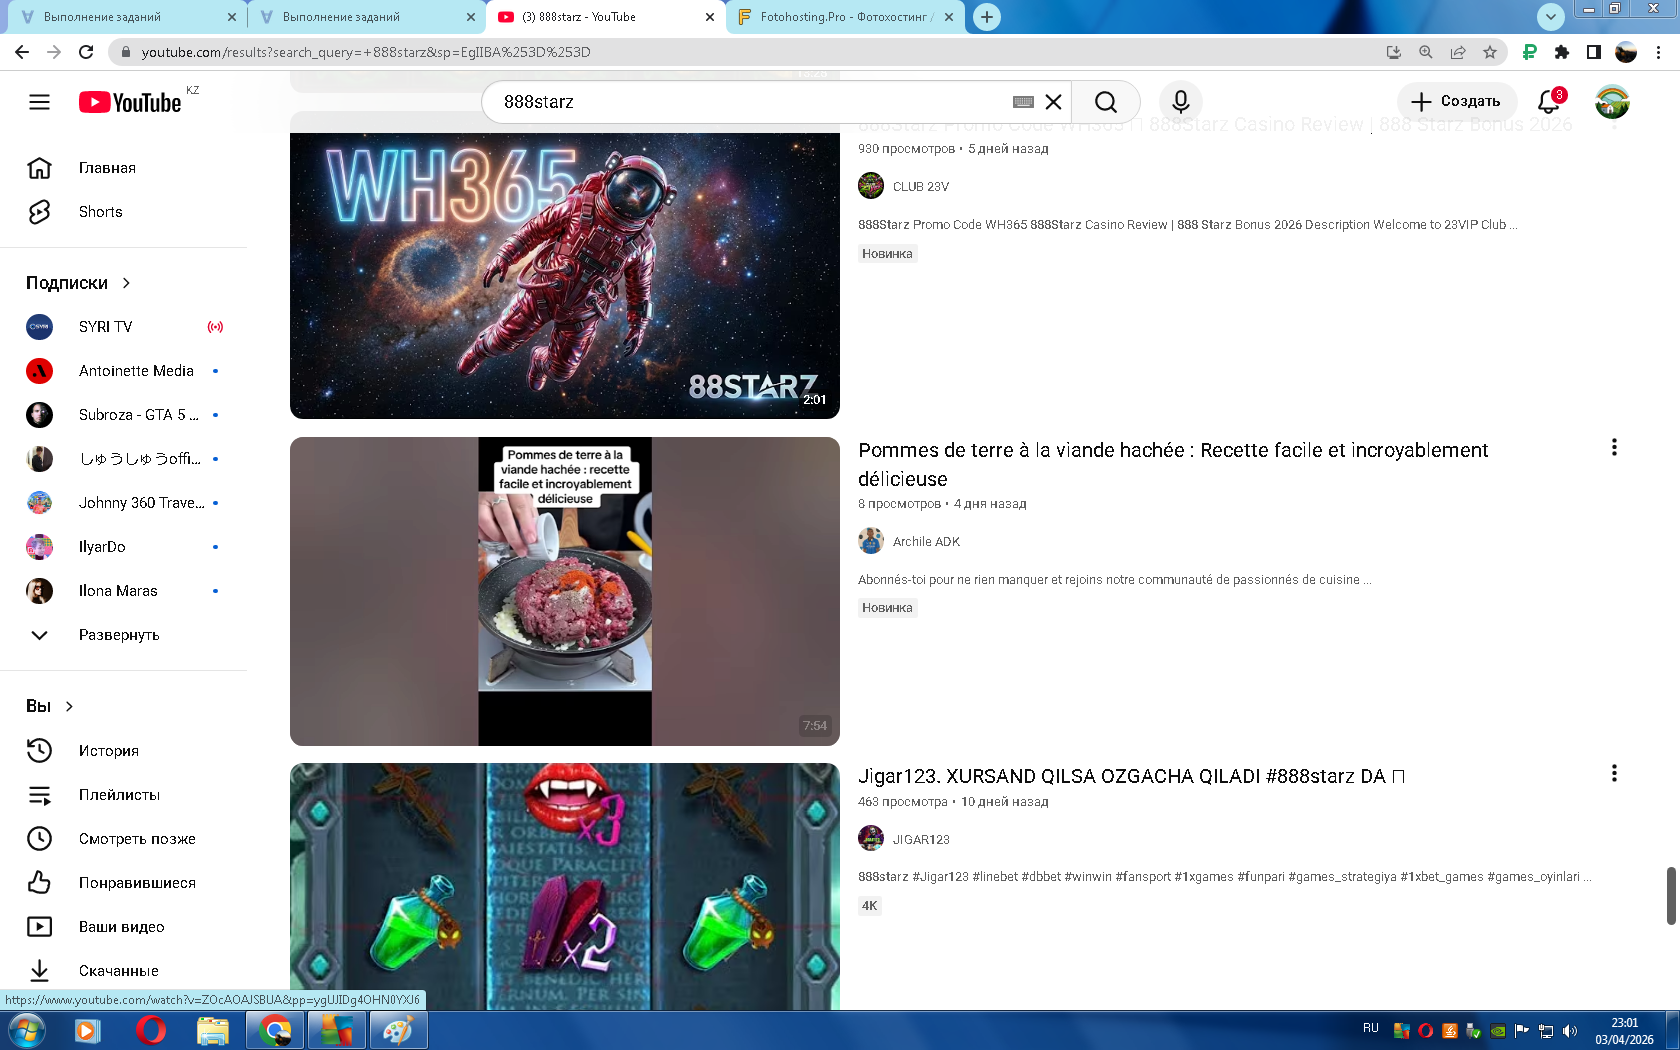The width and height of the screenshot is (1680, 1050).
Task: Open the CLUB 23V channel avatar
Action: [x=871, y=186]
